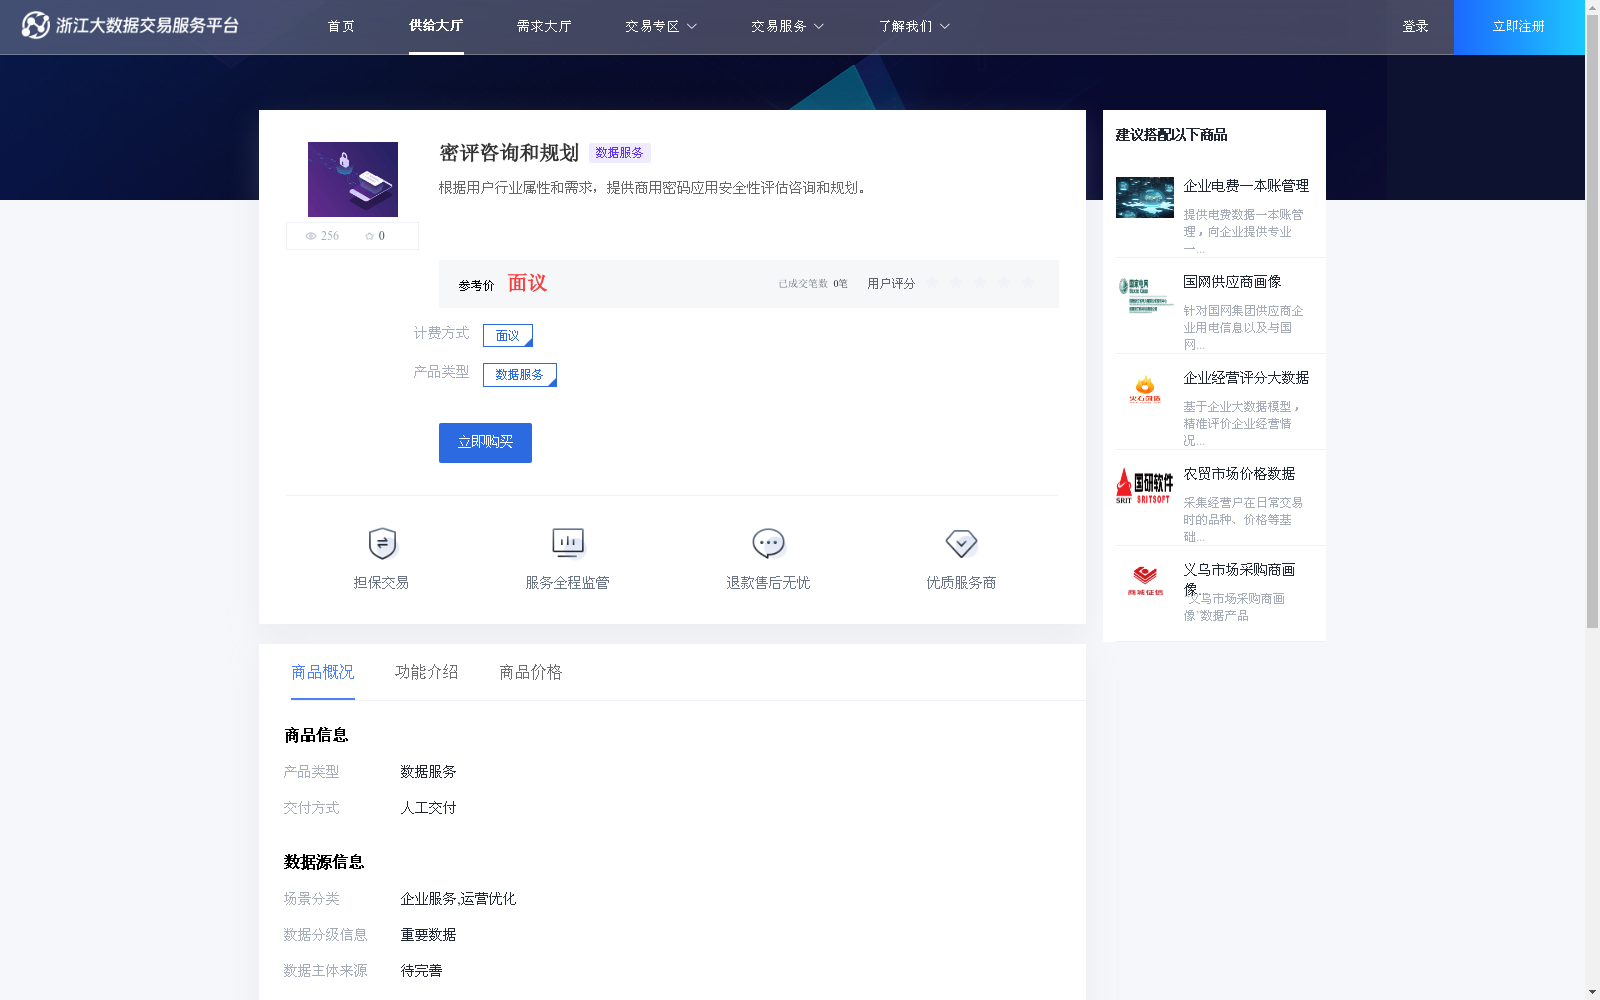Expand the 了解我们 dropdown menu
Viewport: 1600px width, 1000px height.
click(x=914, y=26)
